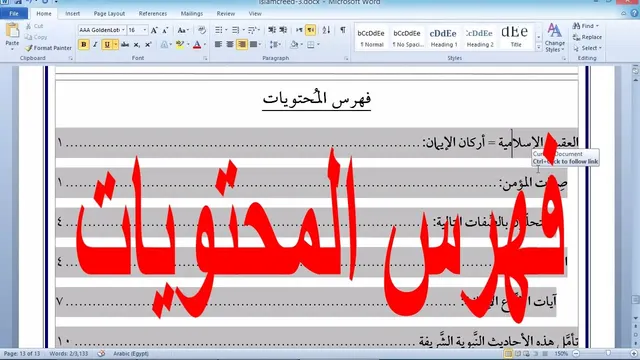Open the font size dropdown
The width and height of the screenshot is (640, 360).
tap(144, 30)
